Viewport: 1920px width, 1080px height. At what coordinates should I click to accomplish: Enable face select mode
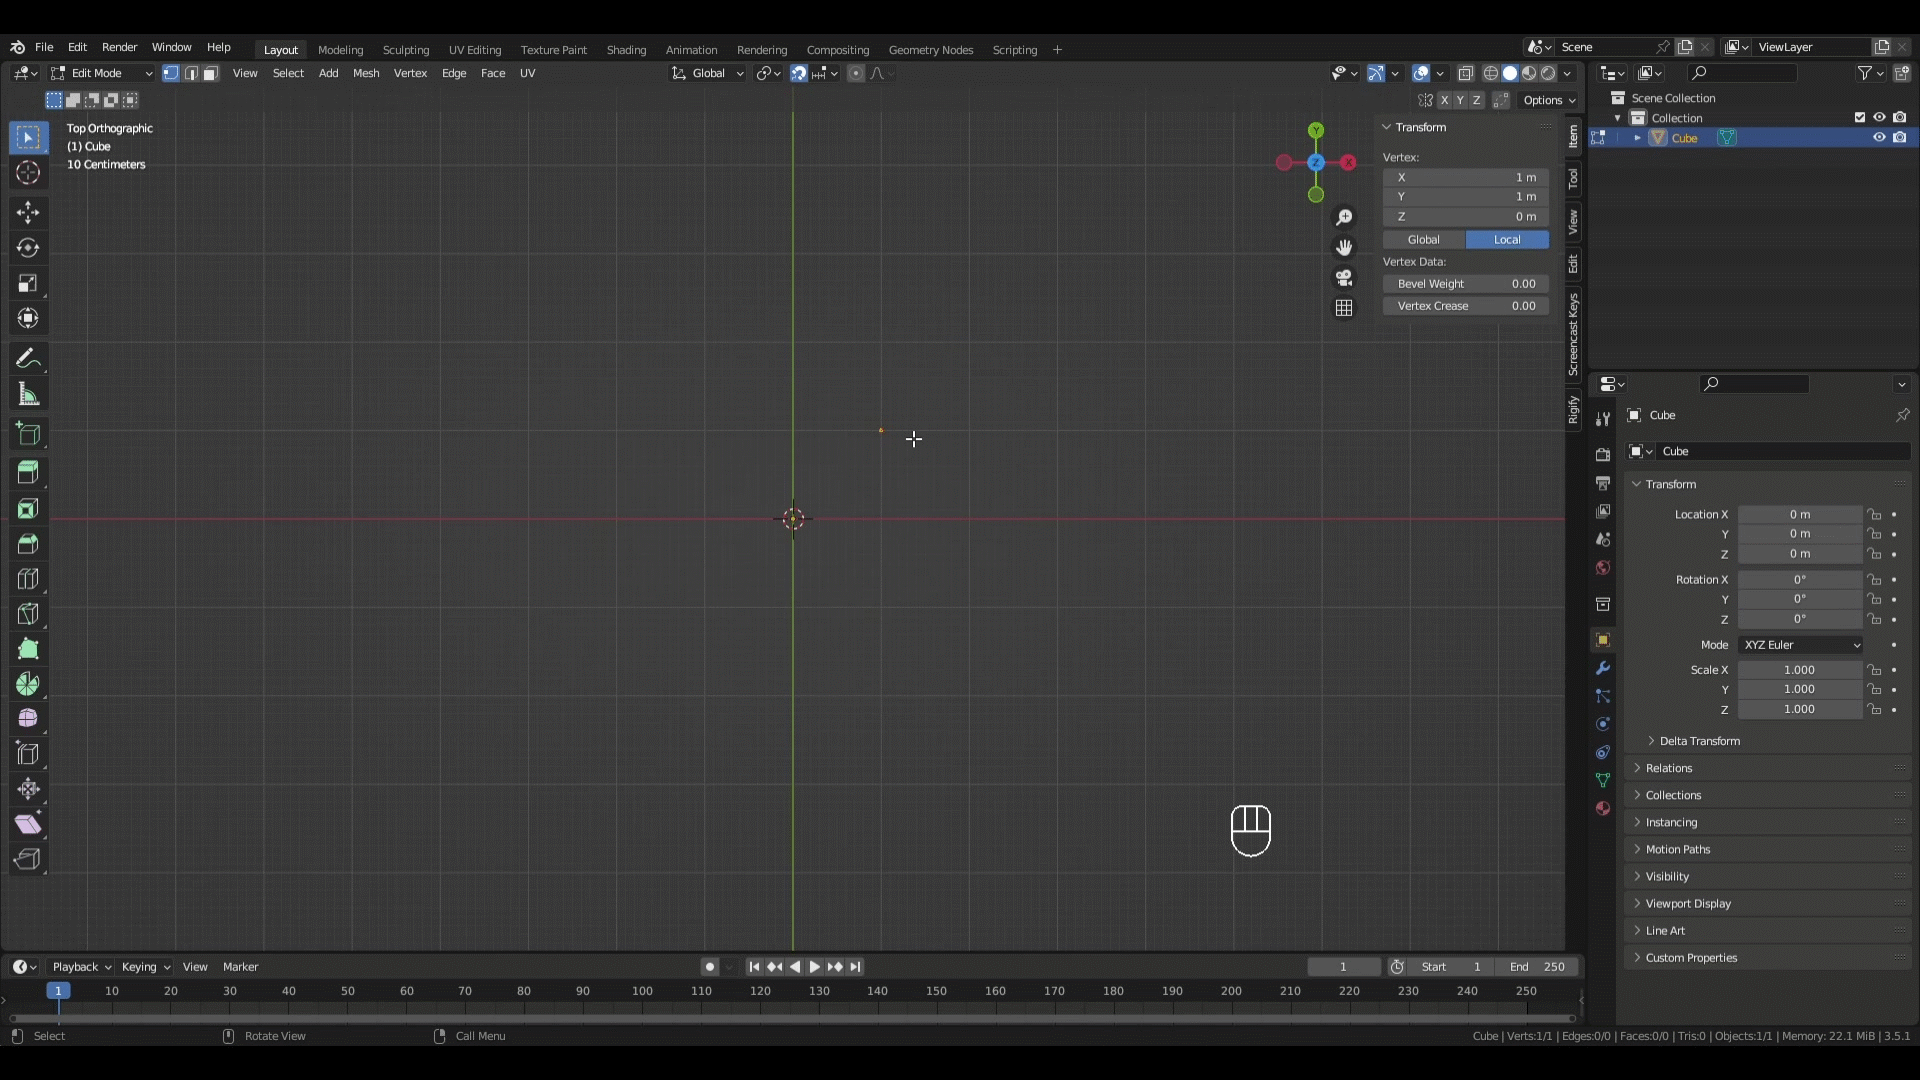point(211,73)
